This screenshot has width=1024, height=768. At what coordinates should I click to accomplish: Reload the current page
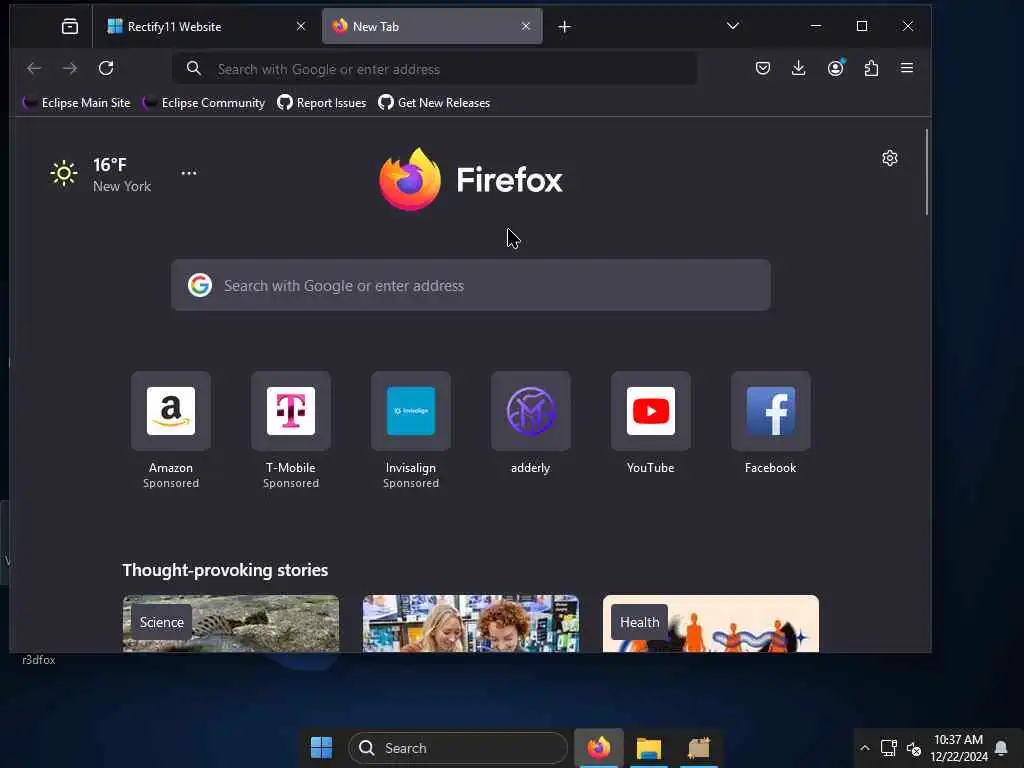[x=106, y=68]
